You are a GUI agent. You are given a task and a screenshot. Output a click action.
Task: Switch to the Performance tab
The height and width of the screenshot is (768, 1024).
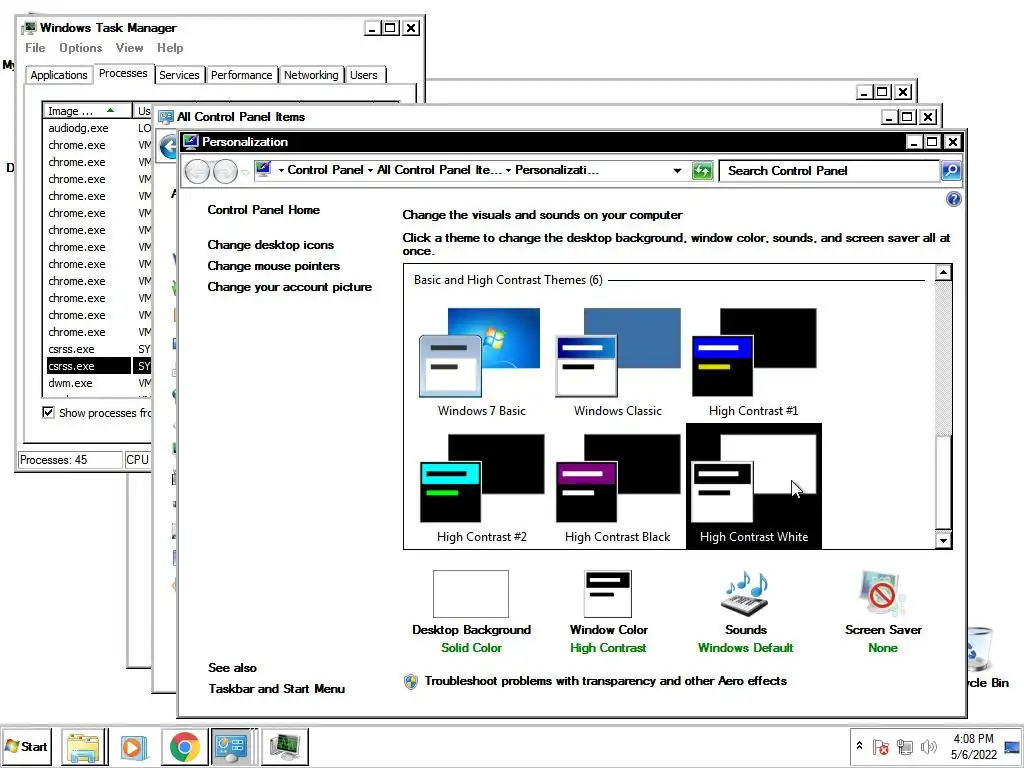coord(242,75)
